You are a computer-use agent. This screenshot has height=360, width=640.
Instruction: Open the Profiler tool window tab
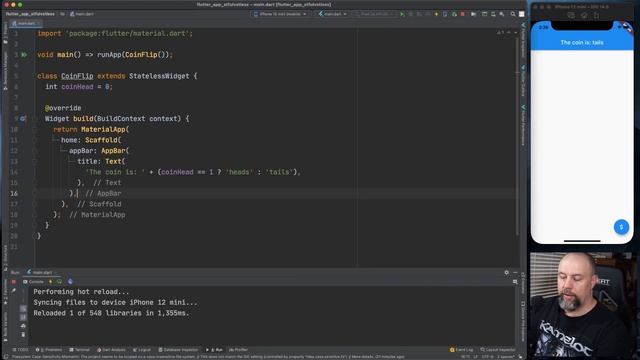[x=238, y=350]
